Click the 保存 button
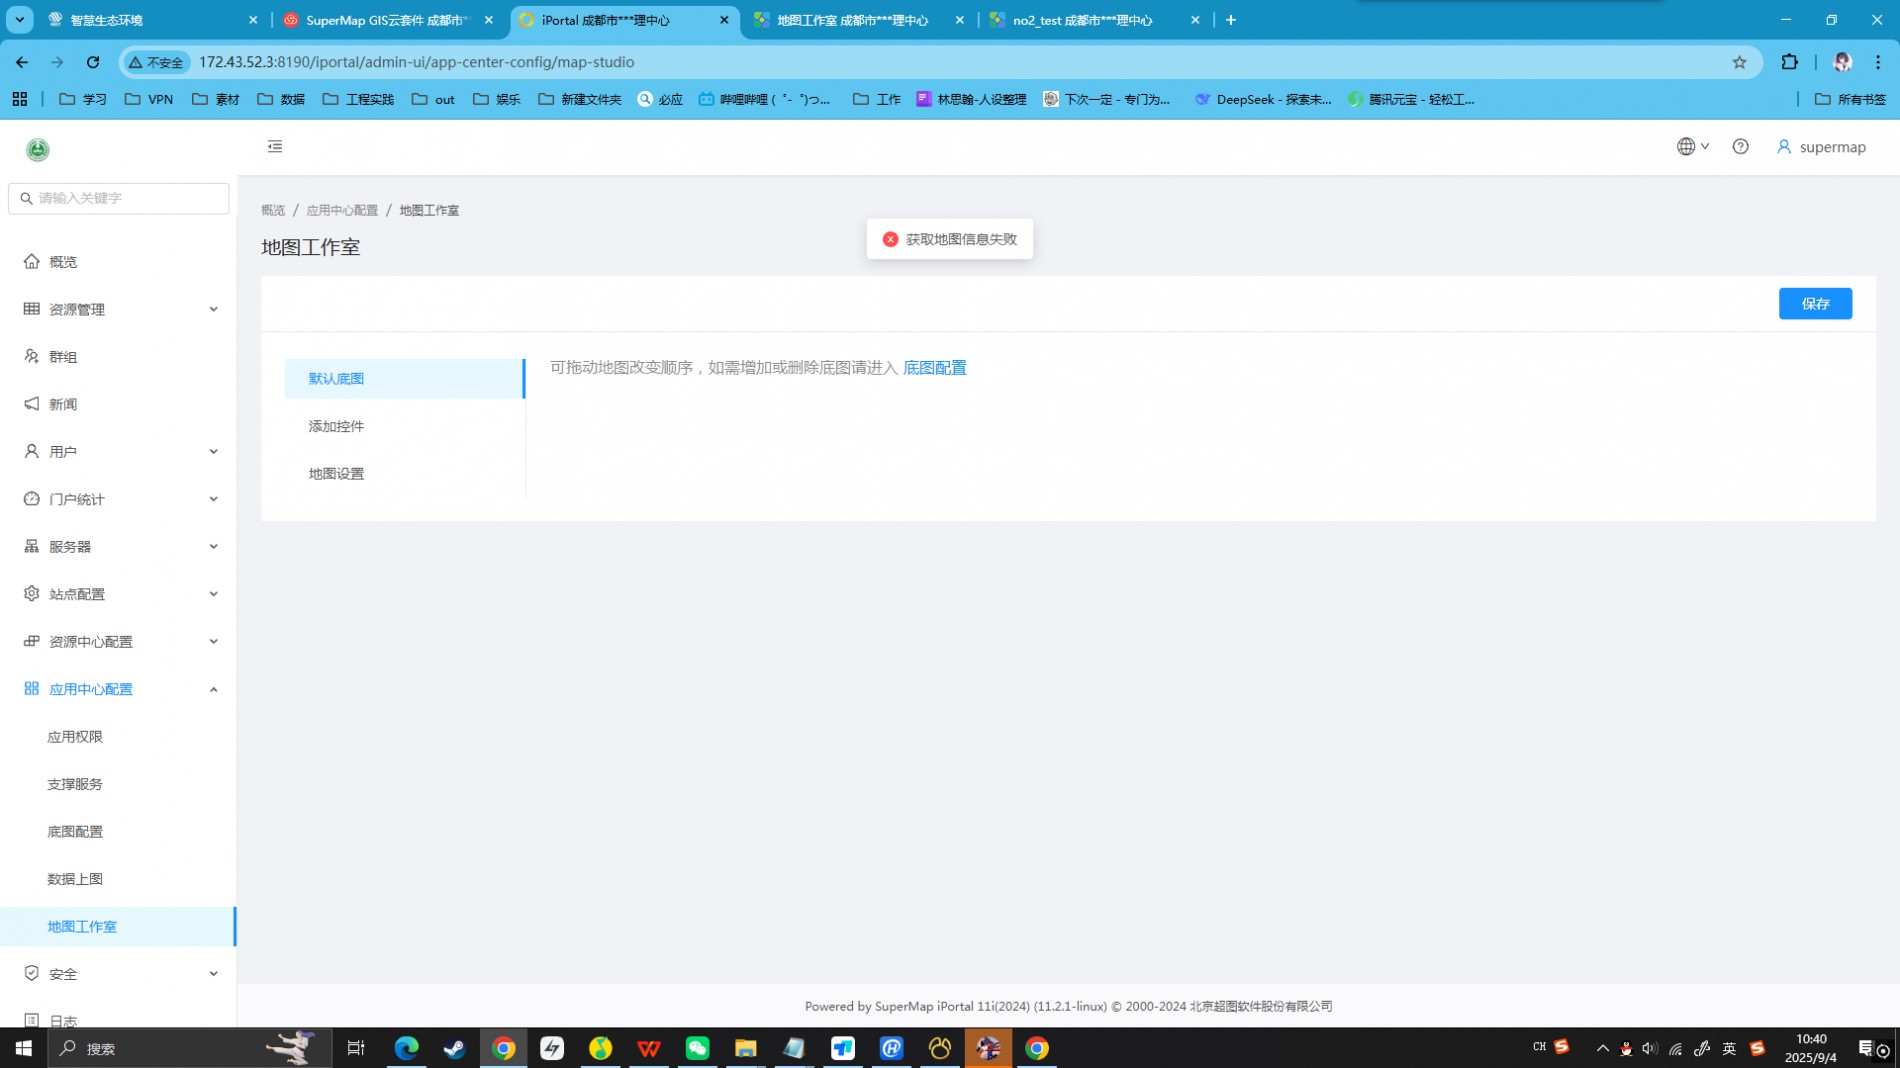This screenshot has height=1068, width=1900. 1814,304
